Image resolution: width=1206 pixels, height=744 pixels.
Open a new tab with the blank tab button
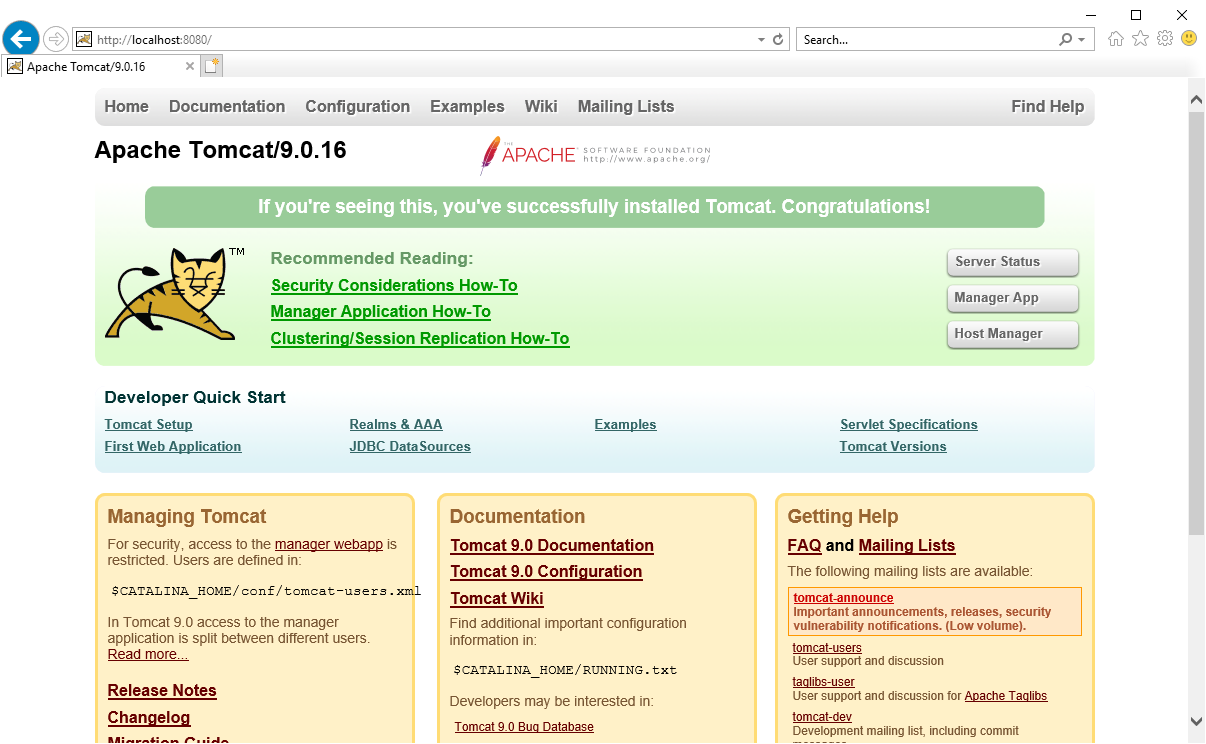211,66
